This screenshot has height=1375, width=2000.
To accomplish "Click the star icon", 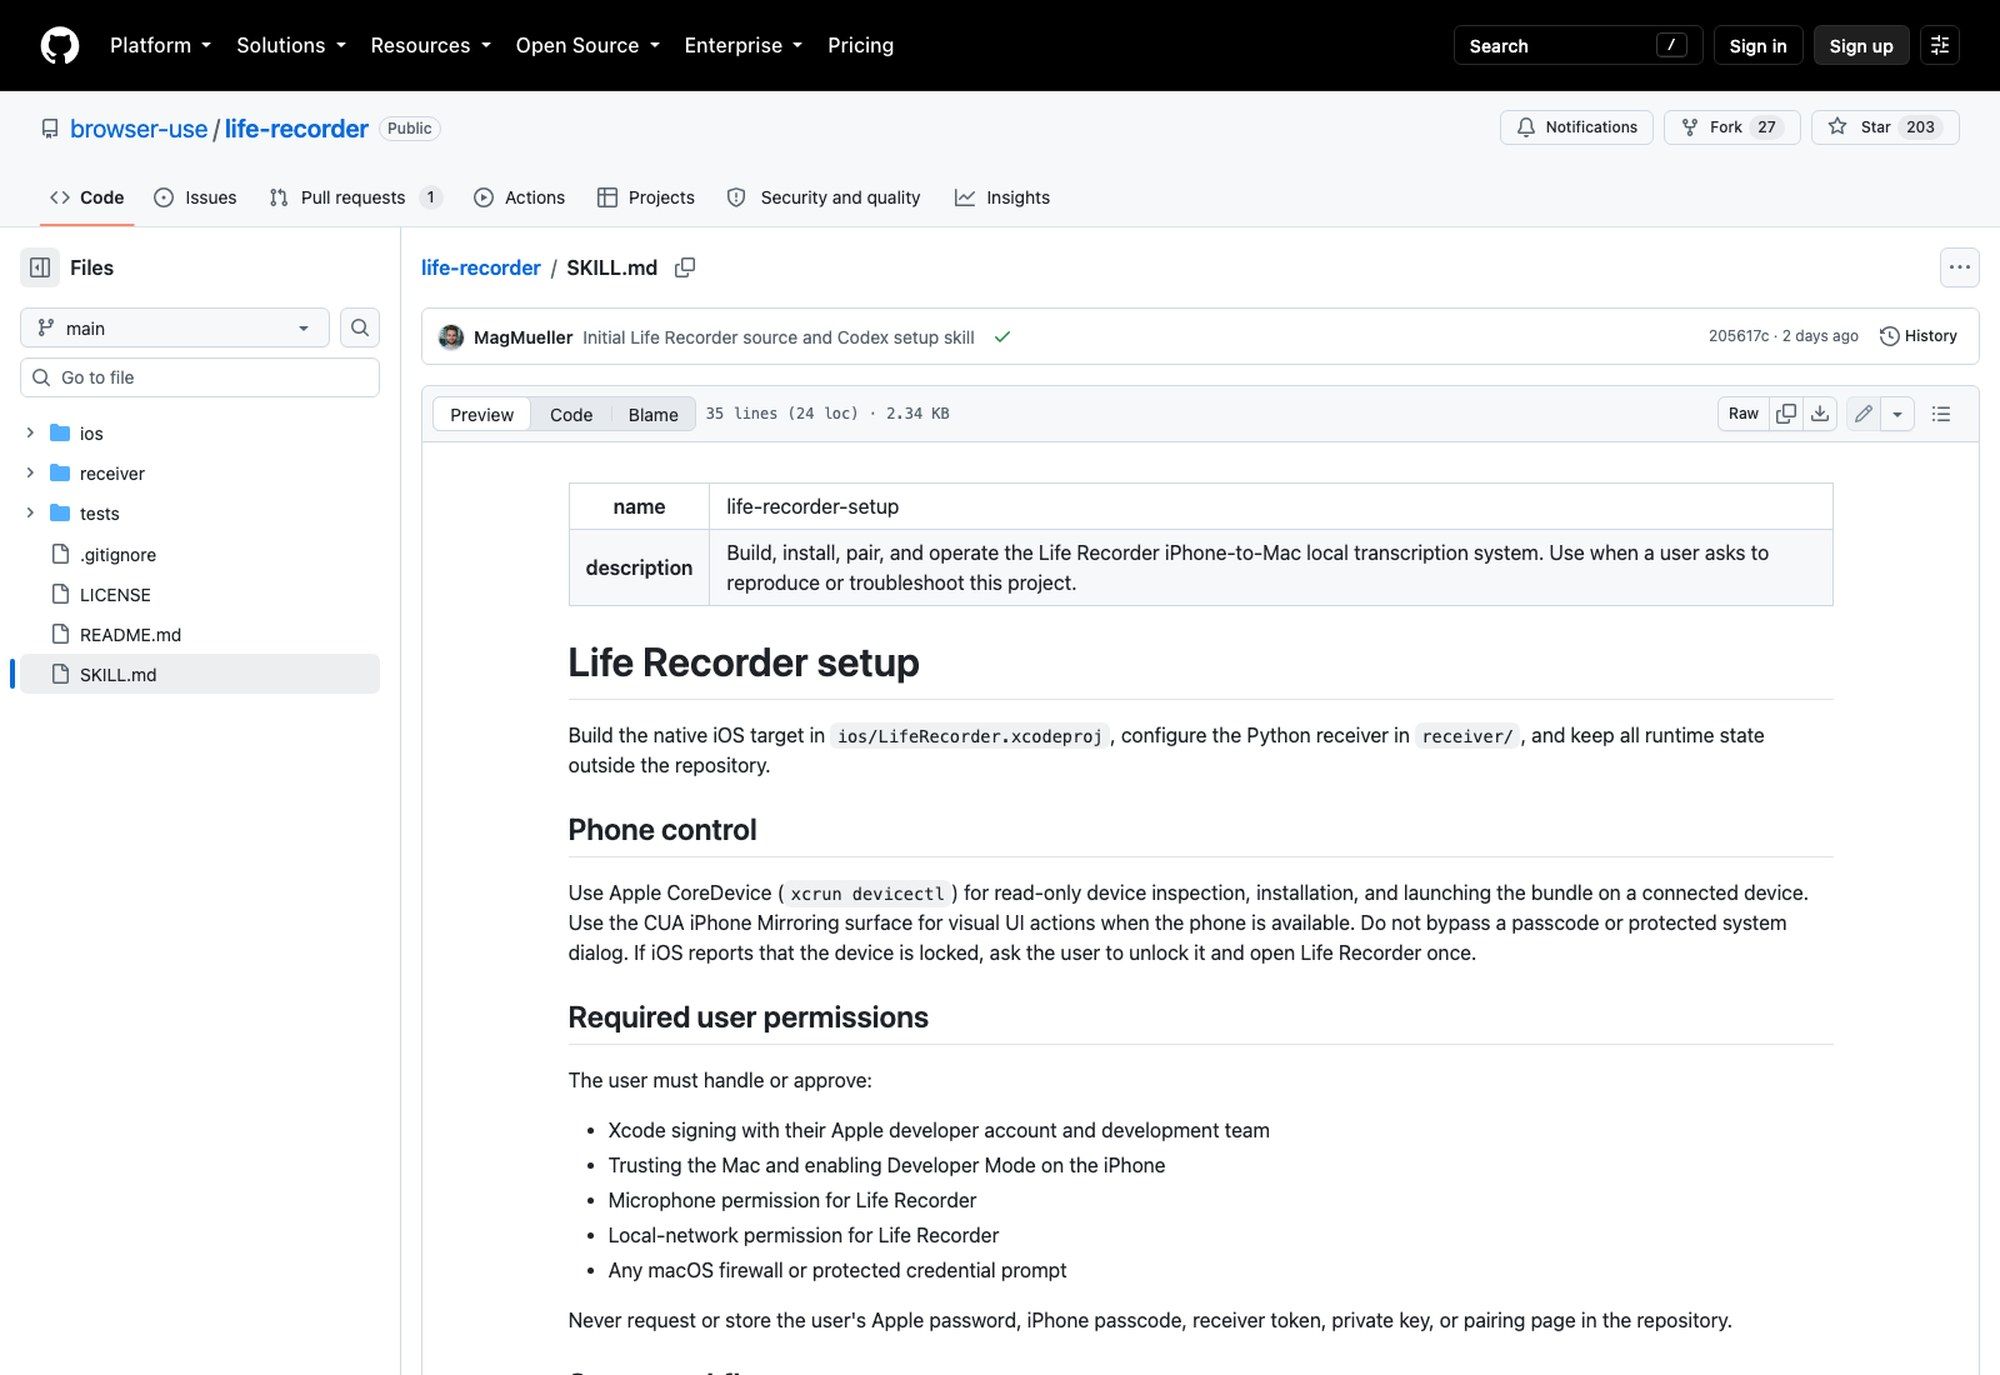I will [x=1837, y=127].
